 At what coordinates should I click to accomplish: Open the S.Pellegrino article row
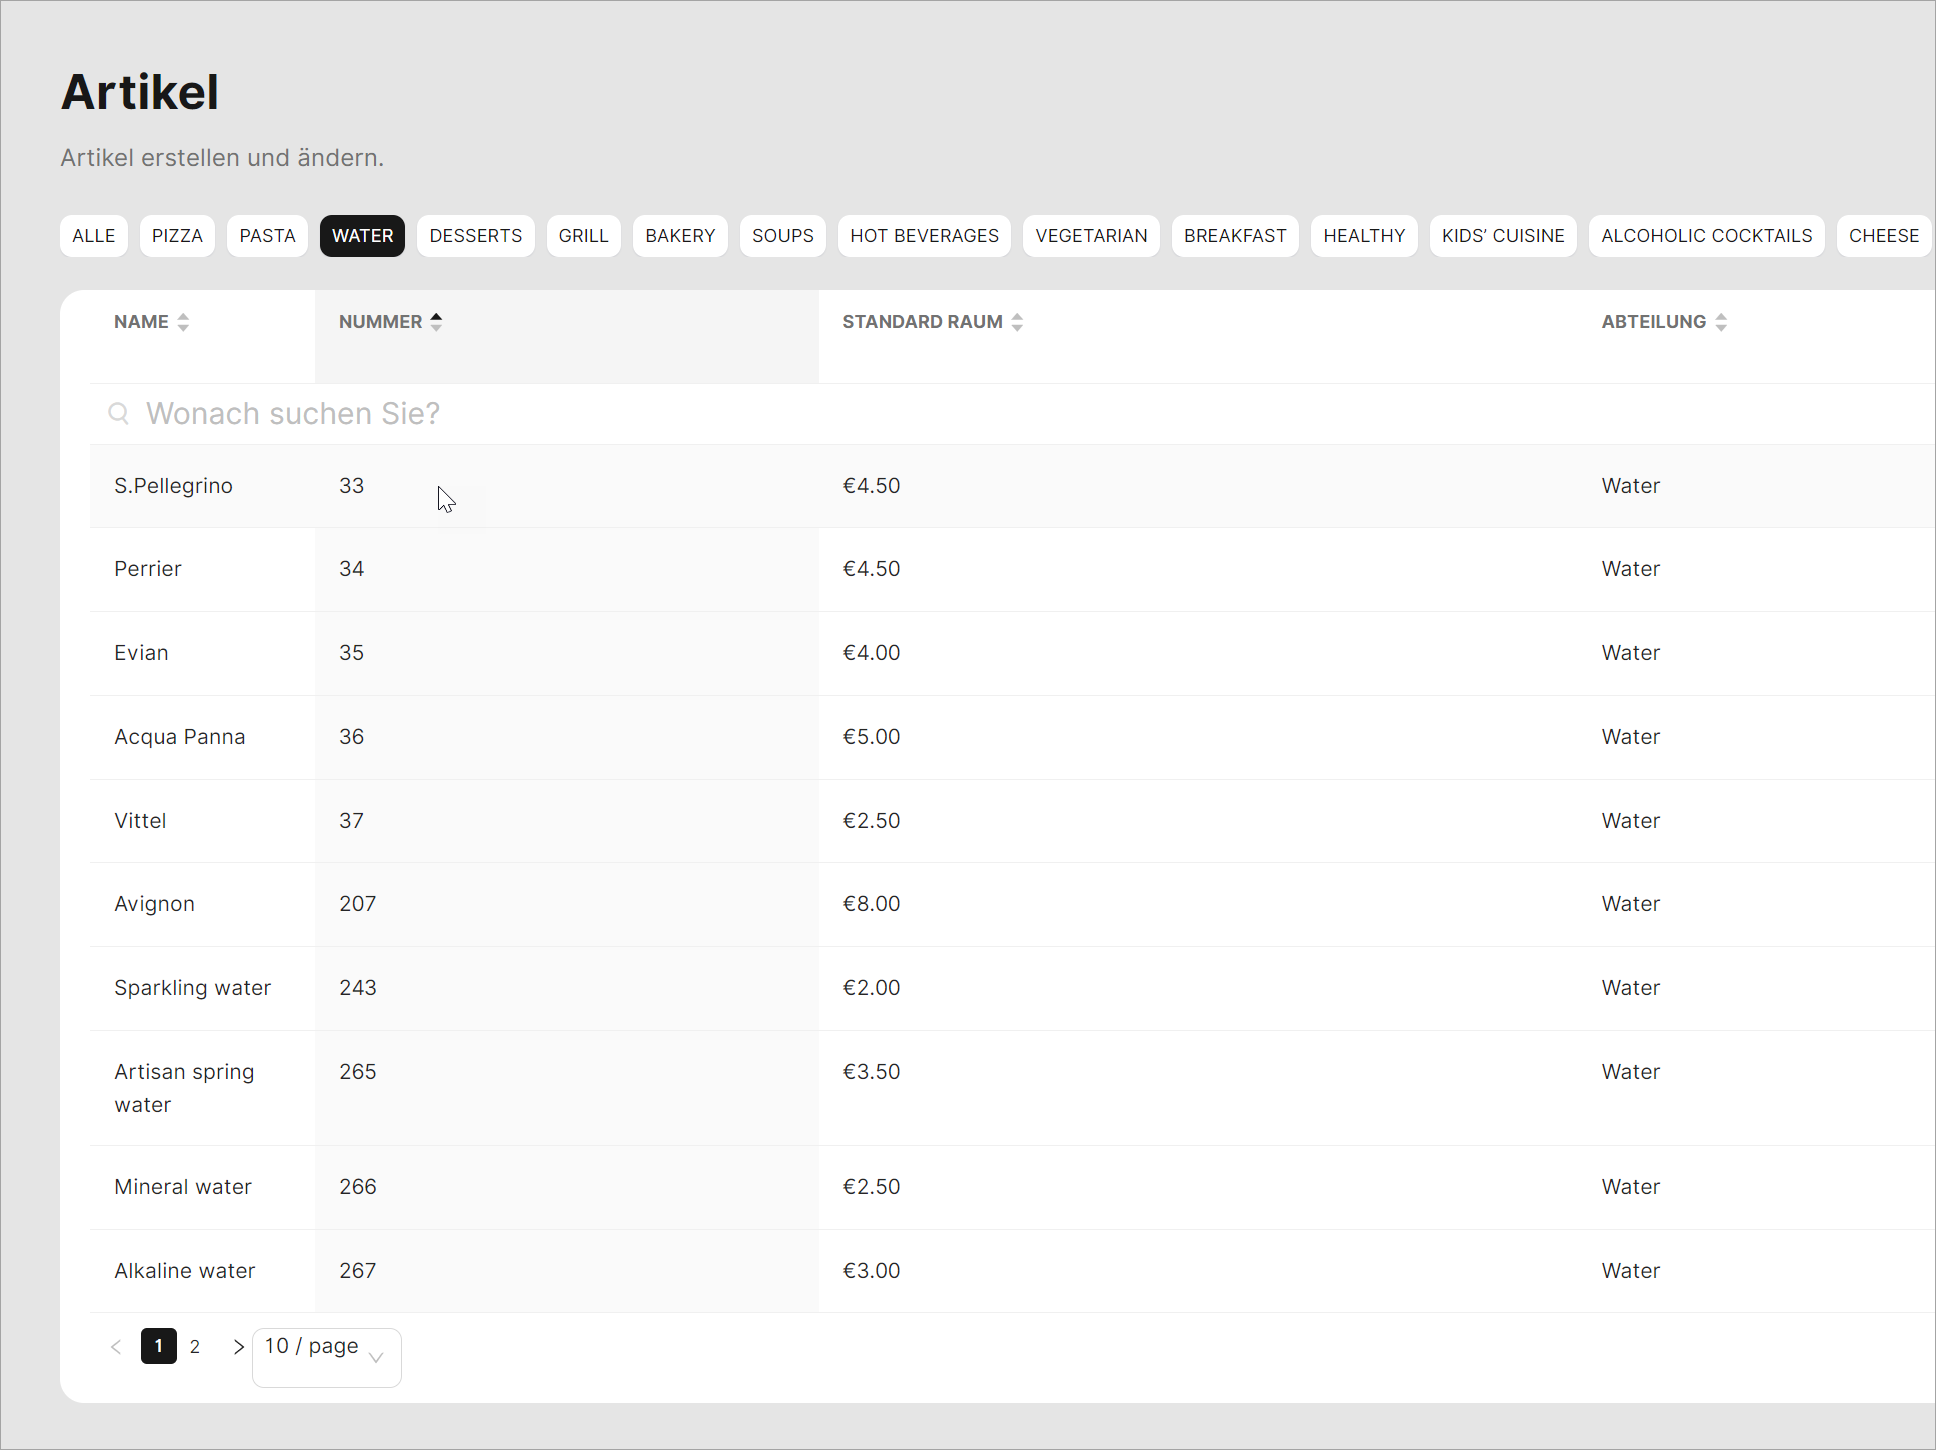click(x=173, y=486)
